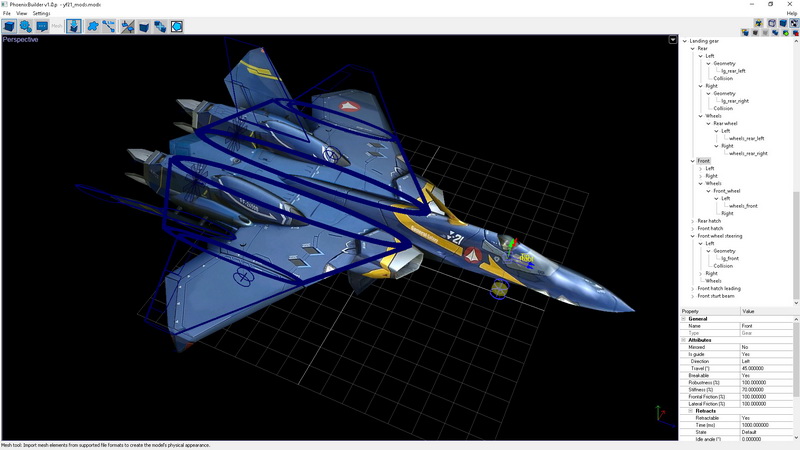This screenshot has height=450, width=800.
Task: Collapse the Landing gear tree node
Action: point(685,41)
